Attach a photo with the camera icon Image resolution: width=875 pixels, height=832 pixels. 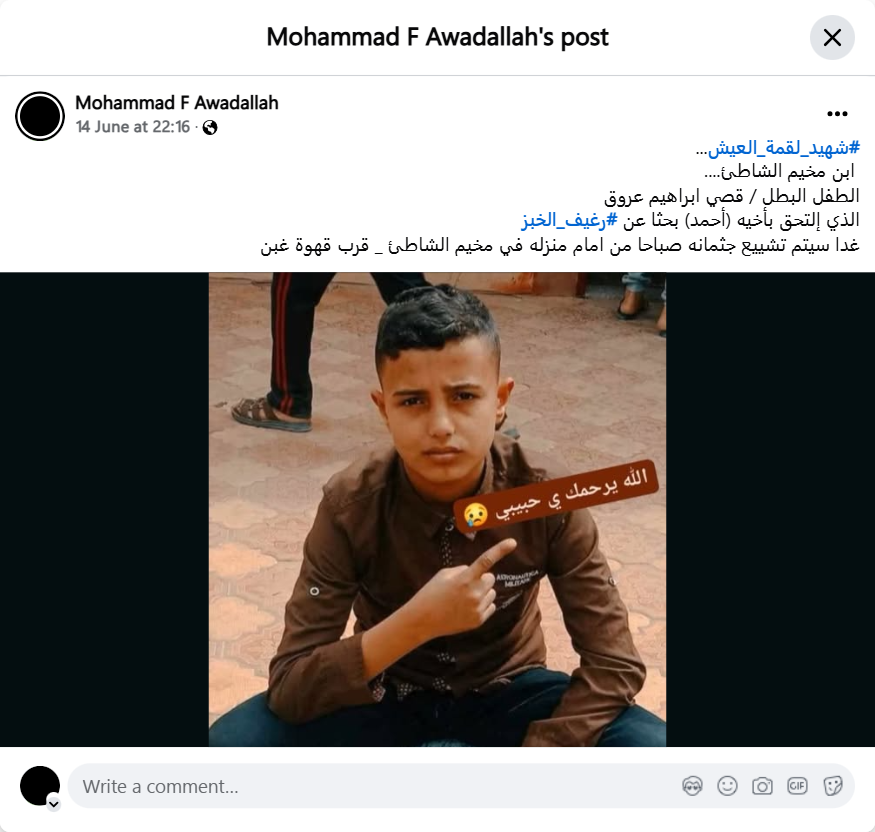[x=762, y=786]
